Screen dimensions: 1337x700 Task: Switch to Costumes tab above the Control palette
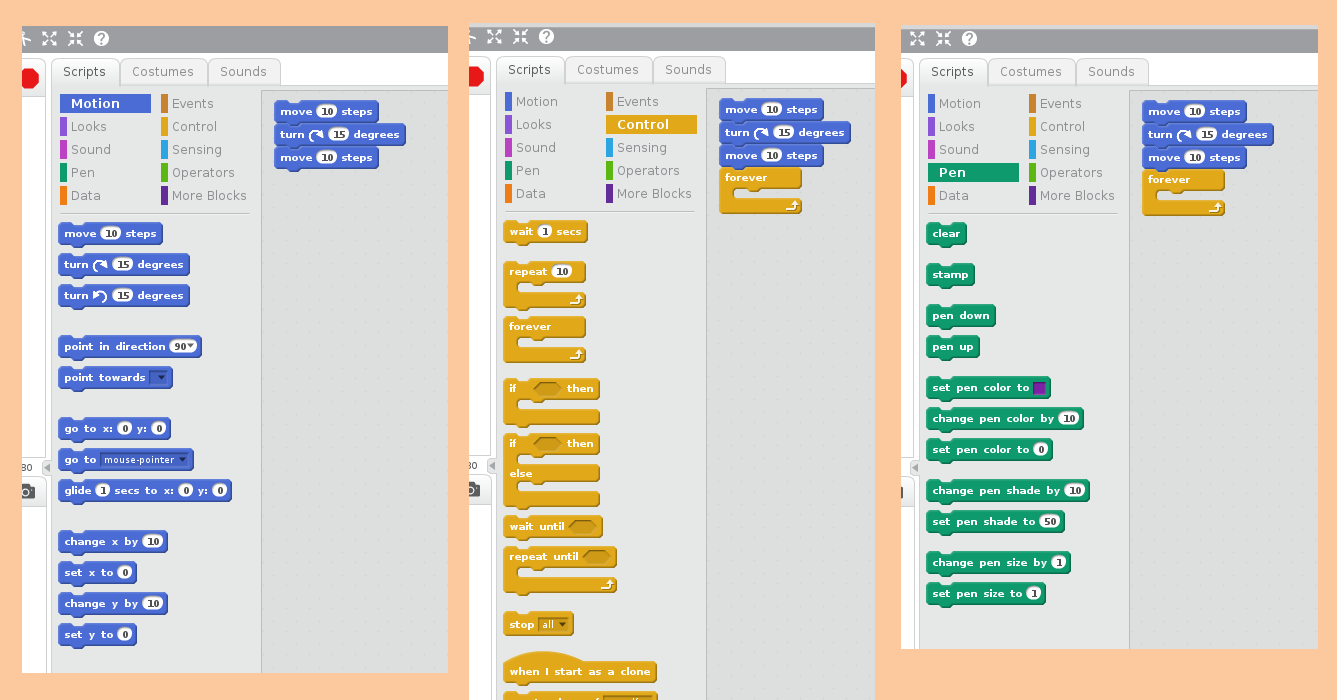[x=607, y=70]
